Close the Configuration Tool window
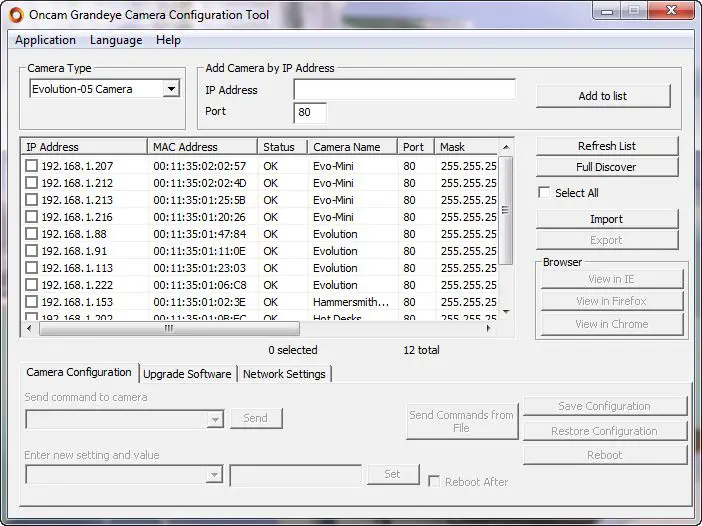This screenshot has width=702, height=526. pyautogui.click(x=671, y=11)
